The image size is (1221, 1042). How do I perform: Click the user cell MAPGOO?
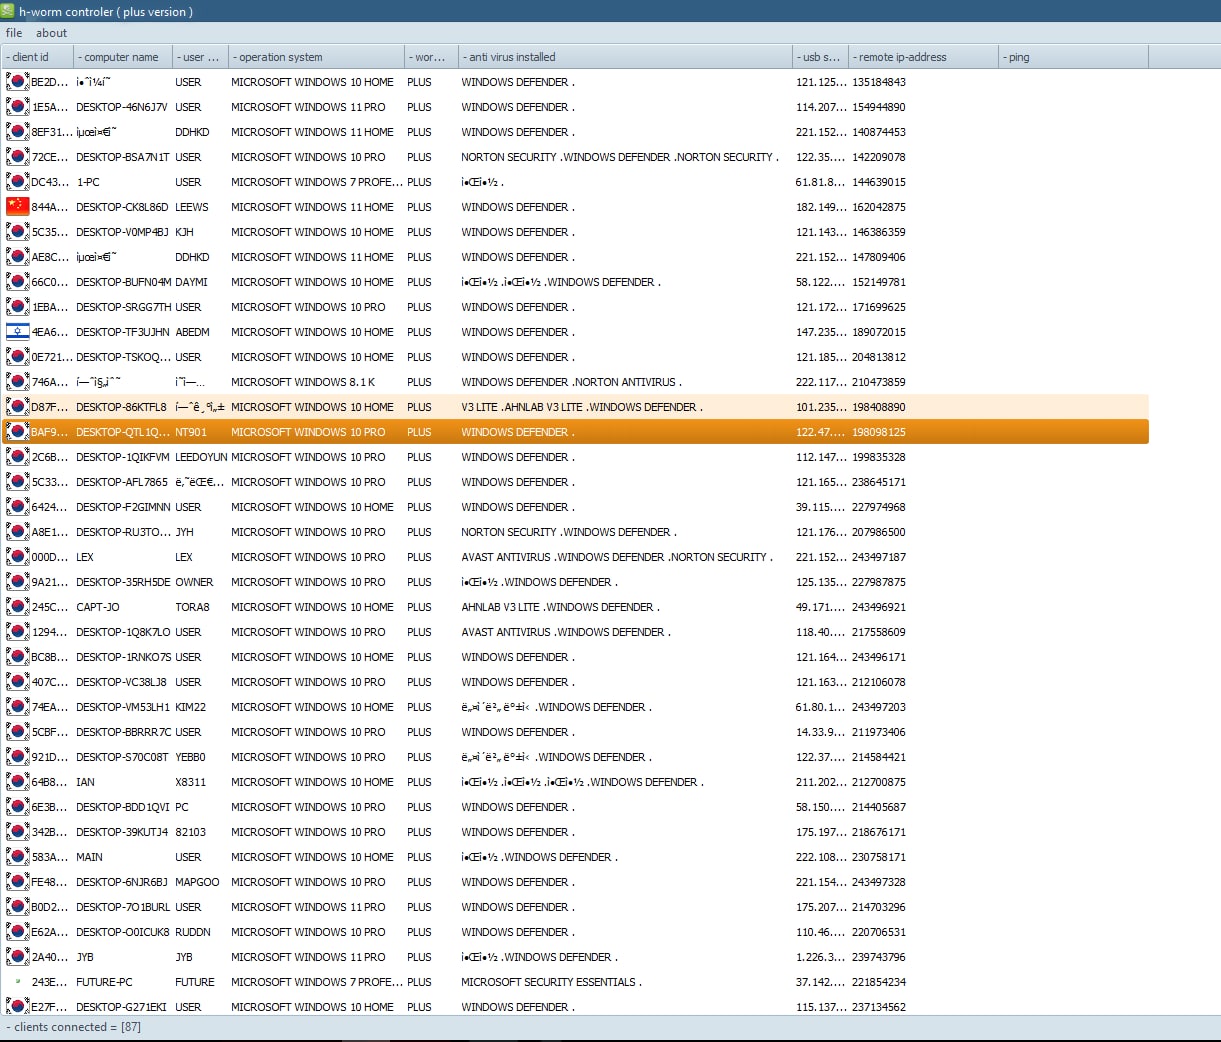tap(197, 882)
